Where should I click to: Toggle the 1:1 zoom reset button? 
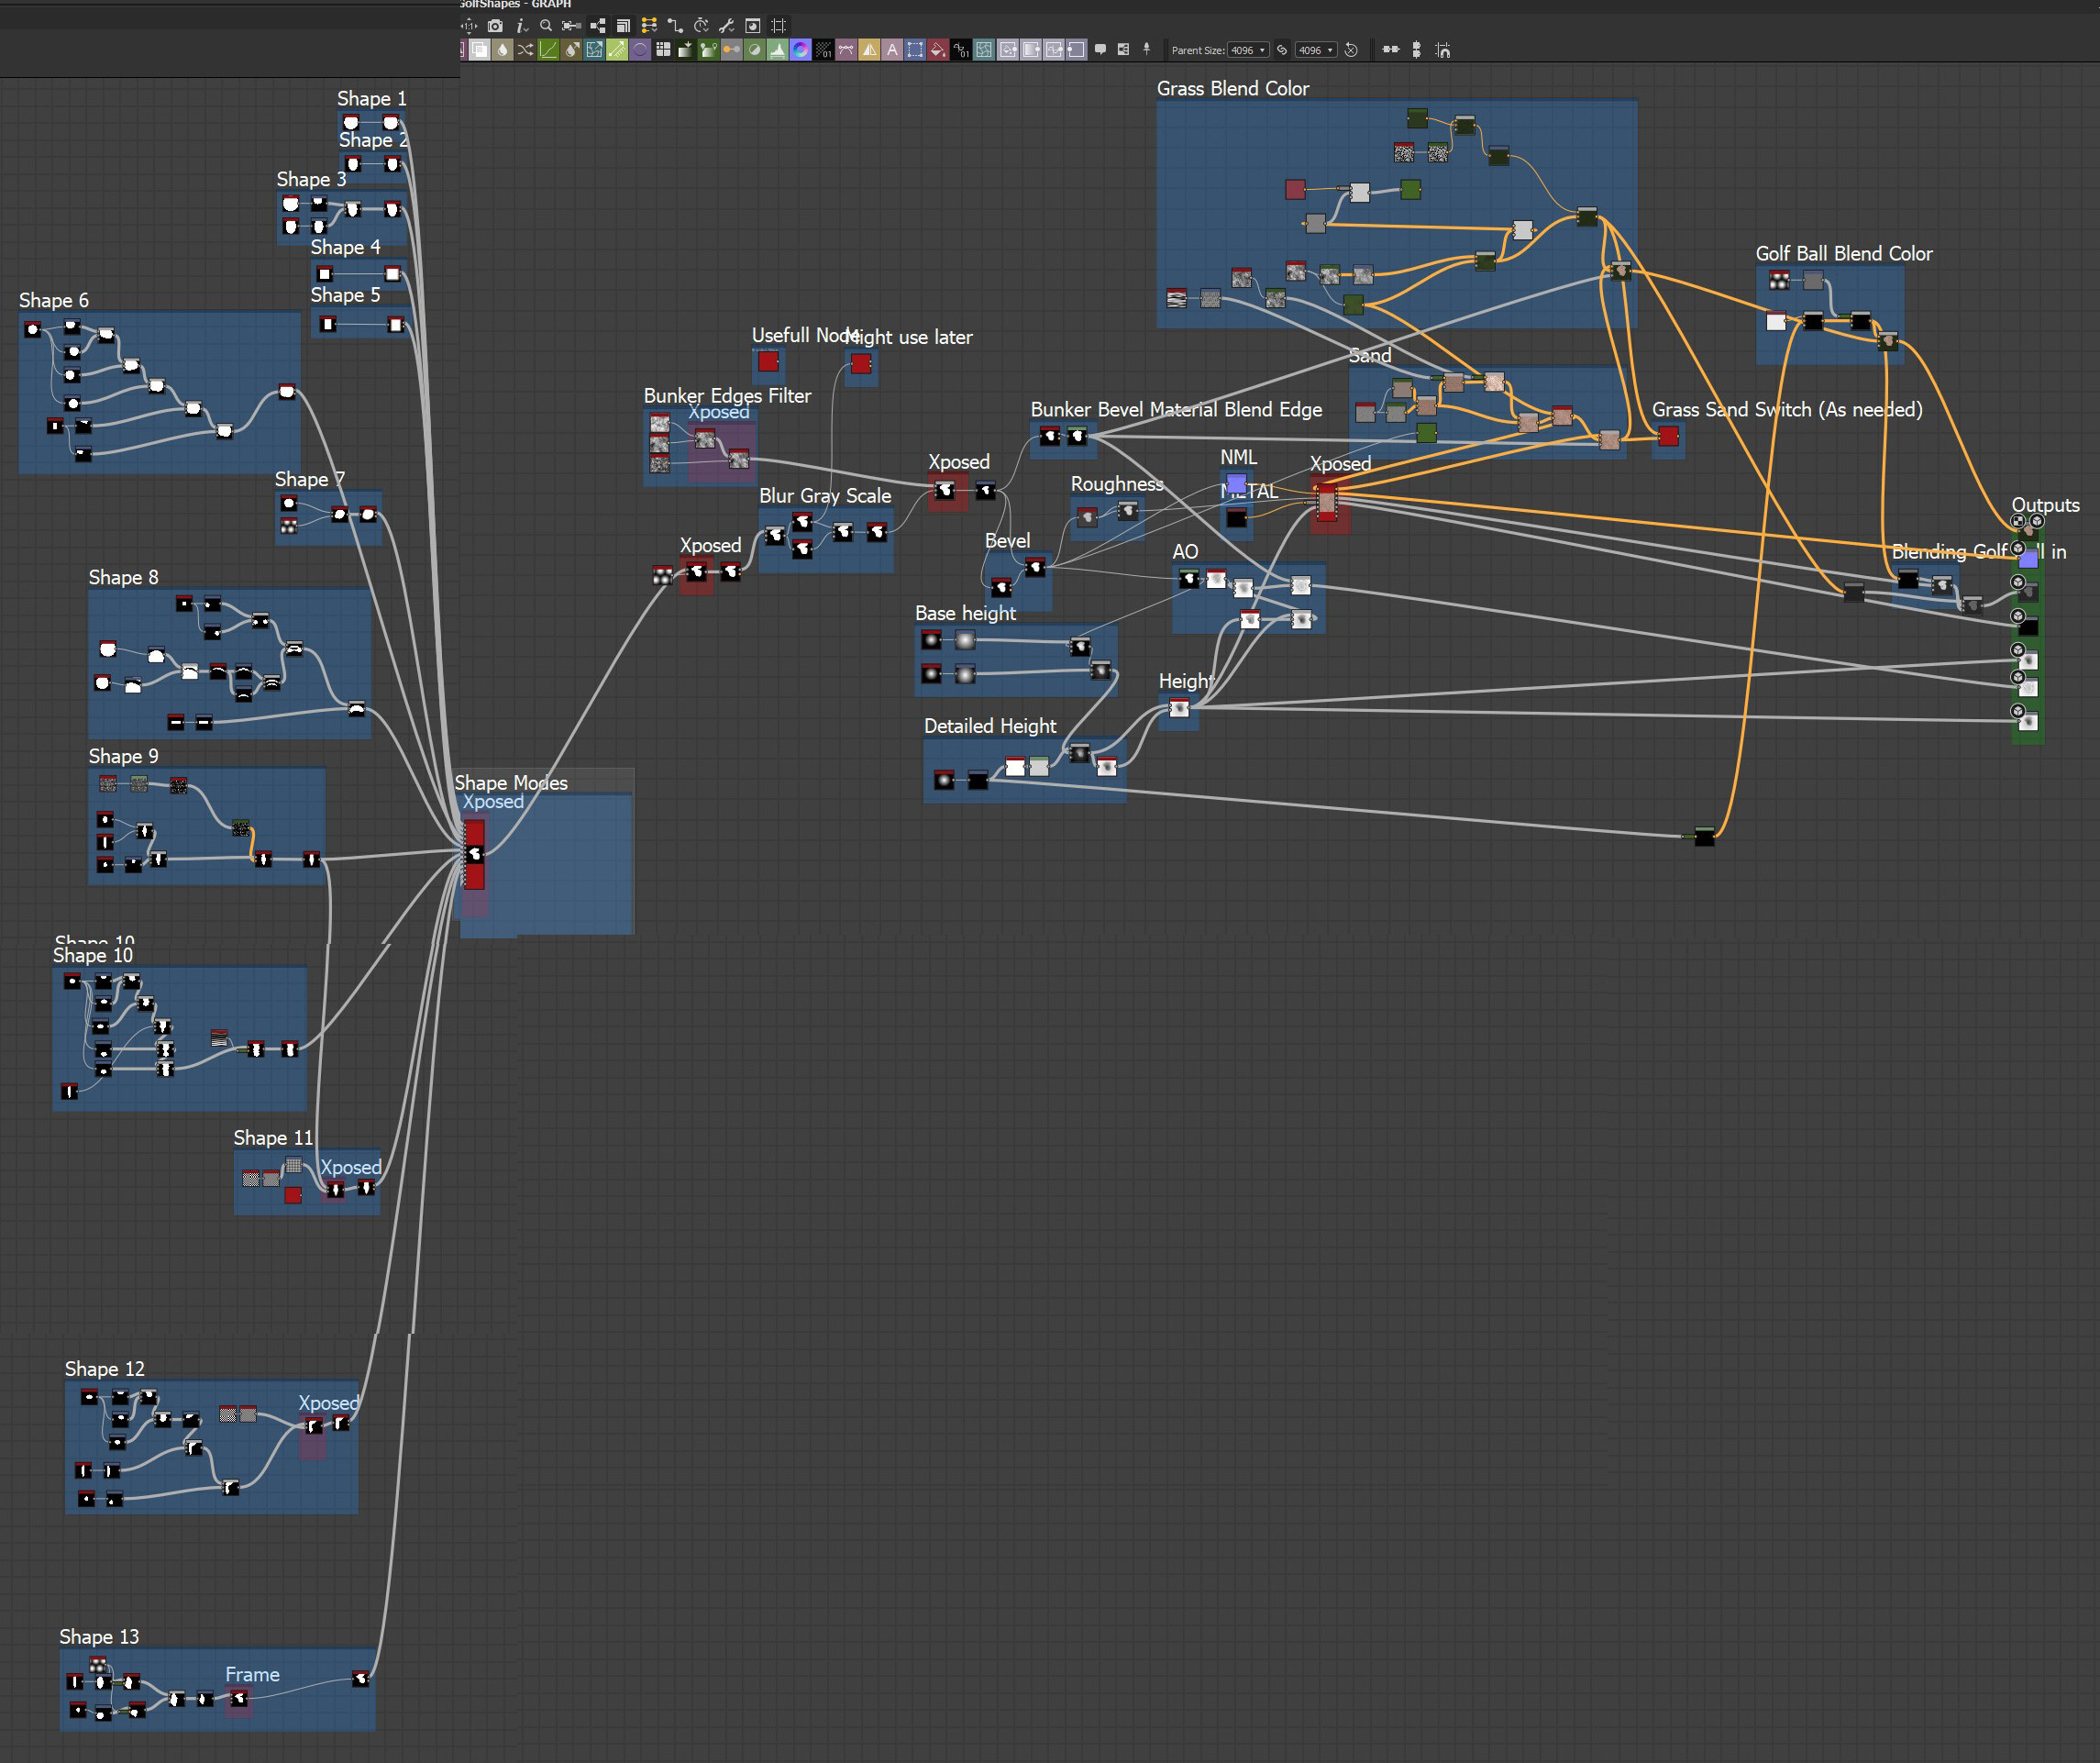(469, 26)
